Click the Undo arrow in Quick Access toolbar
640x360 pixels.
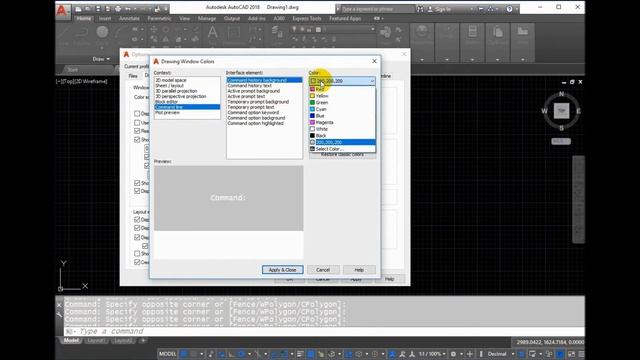128,9
